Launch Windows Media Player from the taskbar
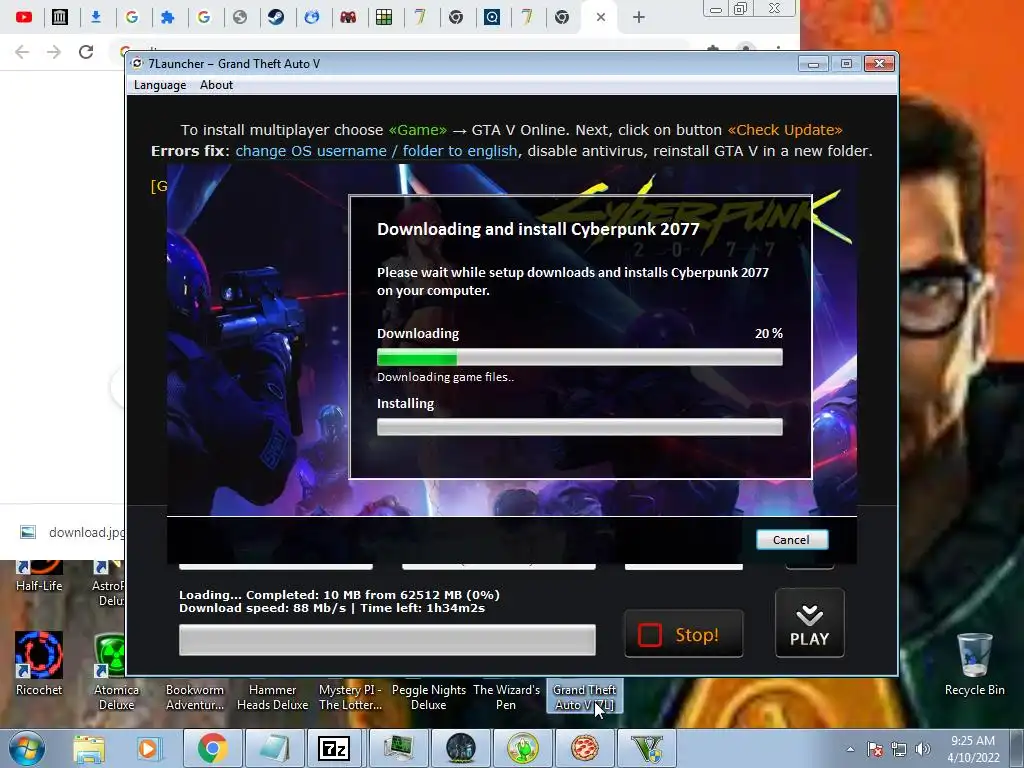The width and height of the screenshot is (1024, 768). [x=148, y=749]
